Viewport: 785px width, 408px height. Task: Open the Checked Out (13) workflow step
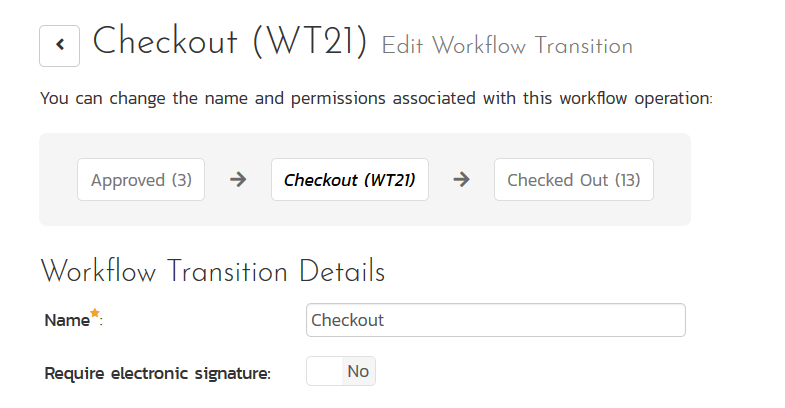573,180
